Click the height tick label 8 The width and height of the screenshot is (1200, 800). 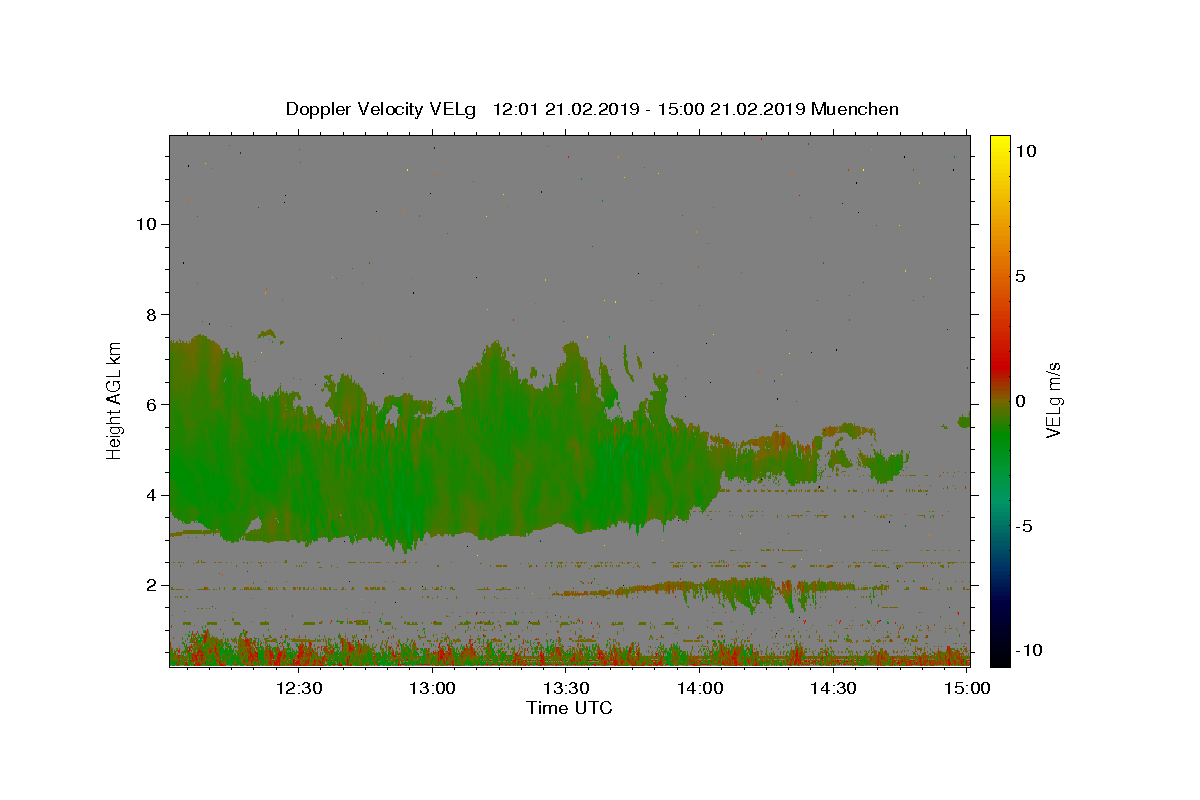tap(153, 314)
